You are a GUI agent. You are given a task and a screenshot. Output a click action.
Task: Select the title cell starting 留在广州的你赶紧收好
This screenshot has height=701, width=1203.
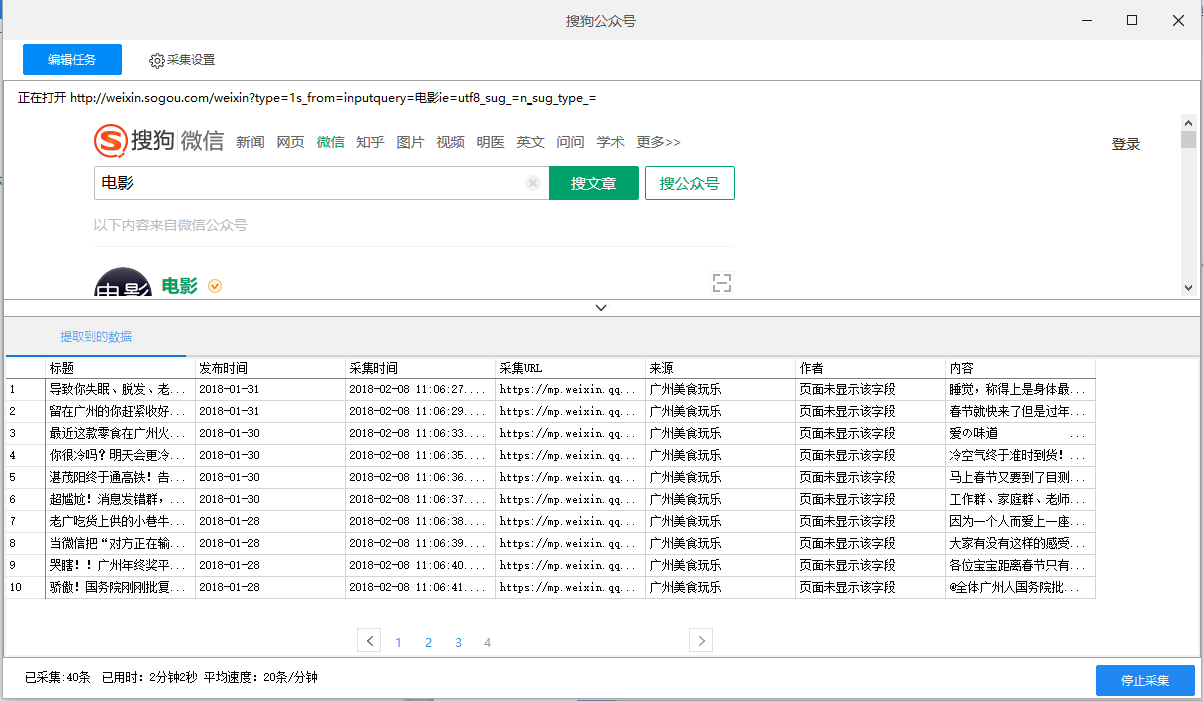click(120, 411)
